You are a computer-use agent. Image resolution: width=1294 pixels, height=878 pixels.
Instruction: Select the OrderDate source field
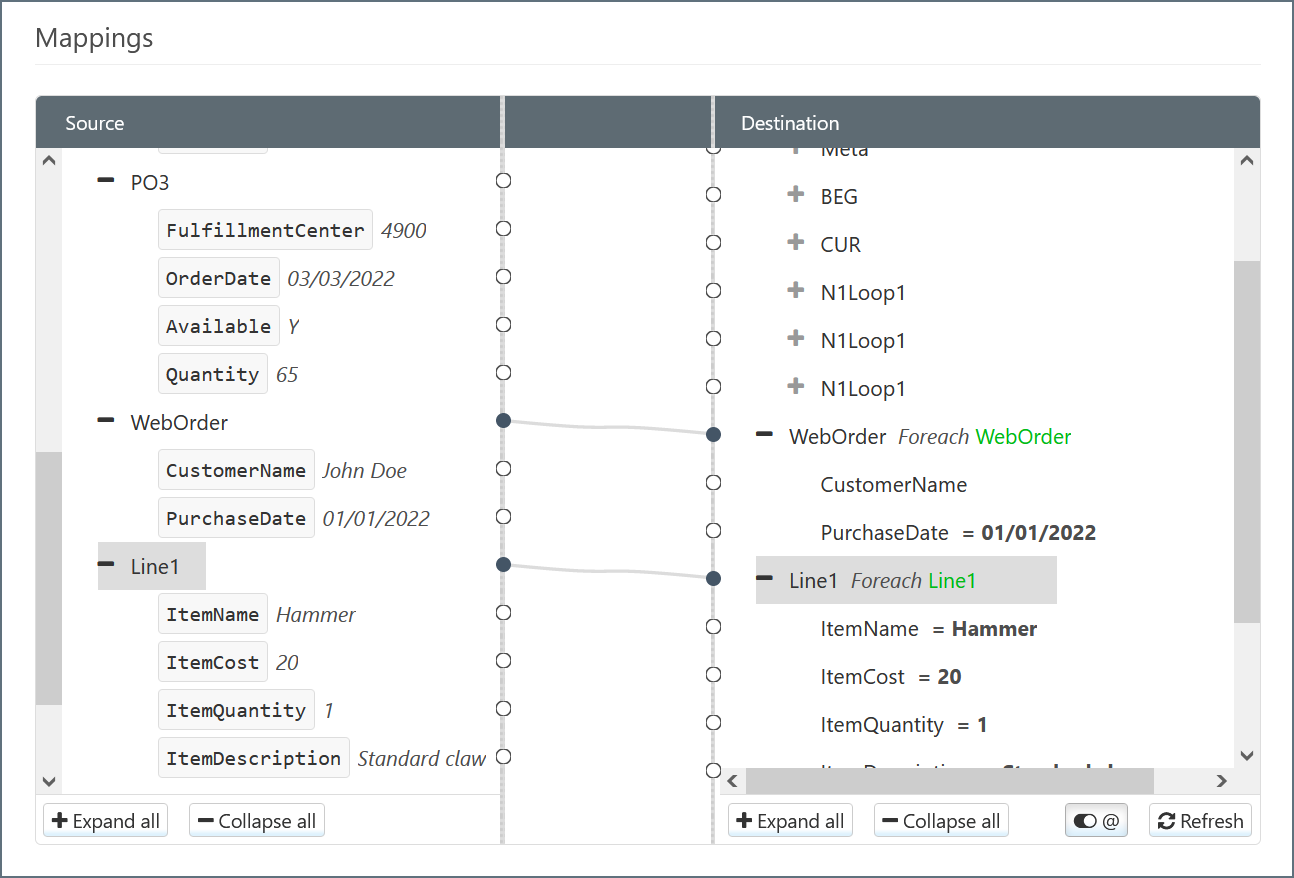tap(218, 278)
